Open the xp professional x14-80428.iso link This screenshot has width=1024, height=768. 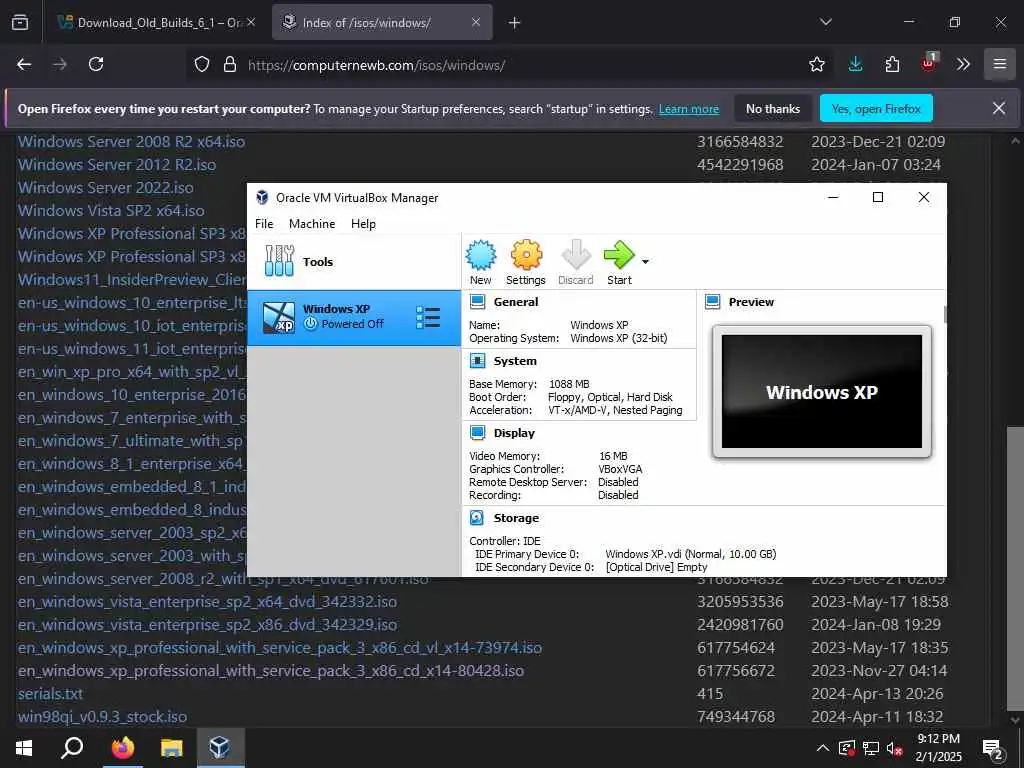[x=270, y=671]
